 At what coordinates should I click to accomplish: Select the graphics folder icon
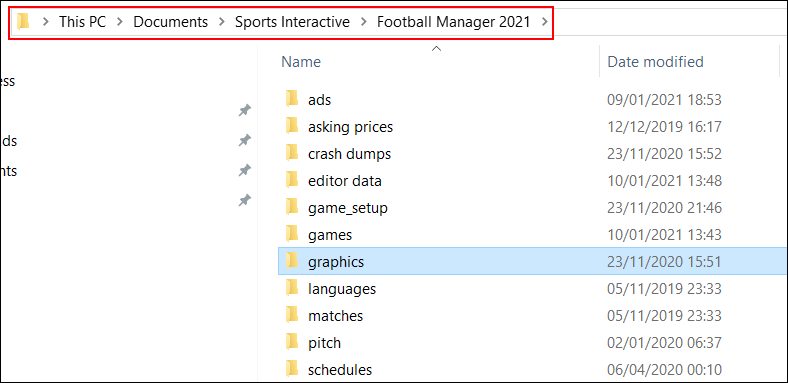pyautogui.click(x=292, y=261)
